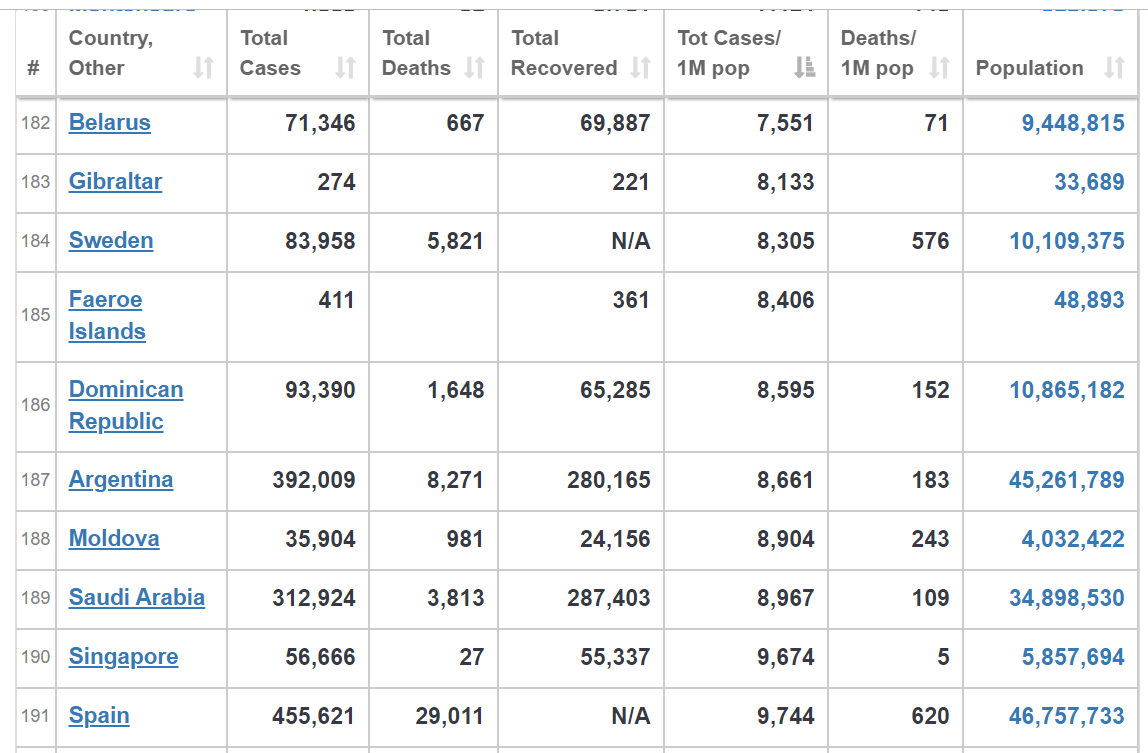
Task: Select Argentina total cases 392,009
Action: click(x=314, y=480)
